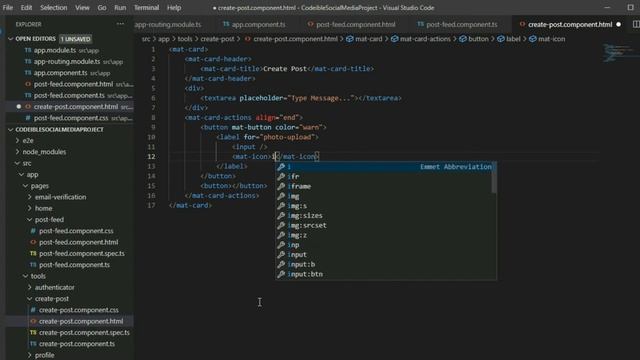Click the code minimap preview
640x360 pixels.
pos(618,52)
